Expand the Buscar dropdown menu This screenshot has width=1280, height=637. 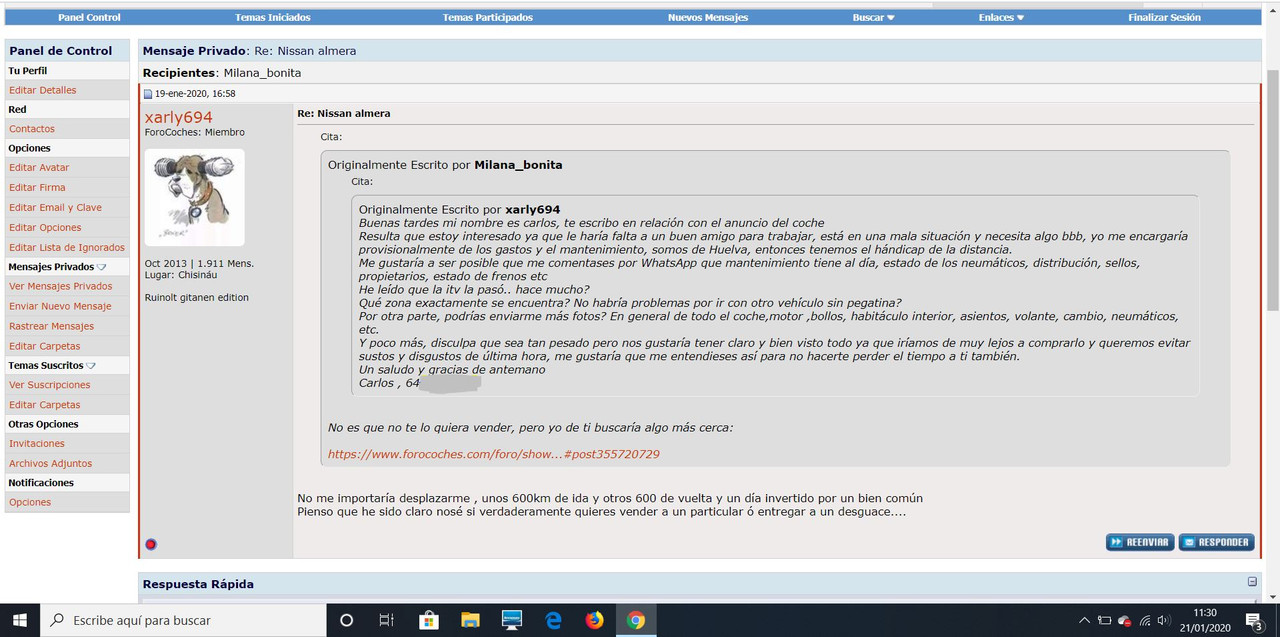[x=874, y=17]
